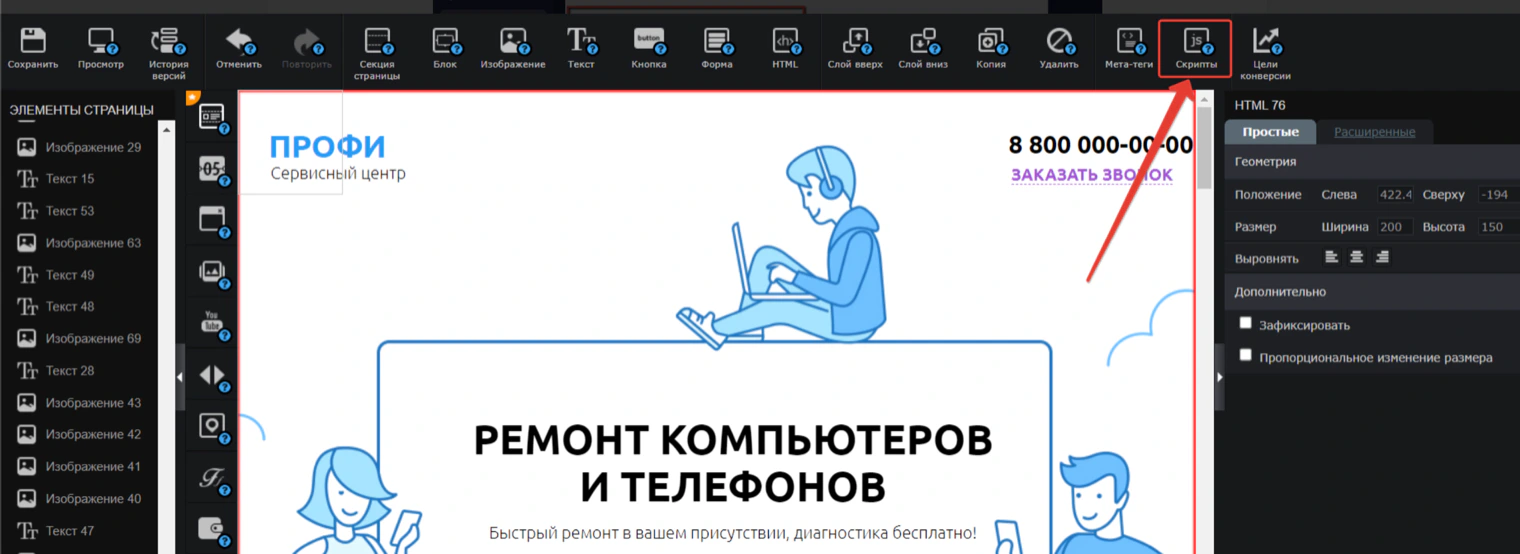Collapse the left elements panel arrow
1520x554 pixels.
[x=180, y=377]
